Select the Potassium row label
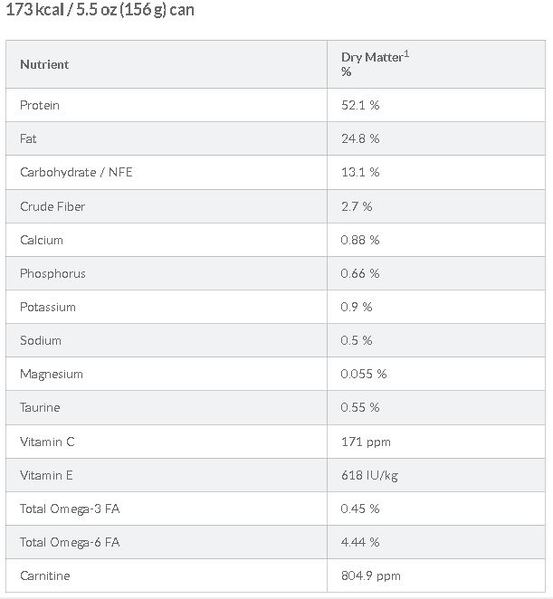The image size is (553, 599). pyautogui.click(x=48, y=307)
